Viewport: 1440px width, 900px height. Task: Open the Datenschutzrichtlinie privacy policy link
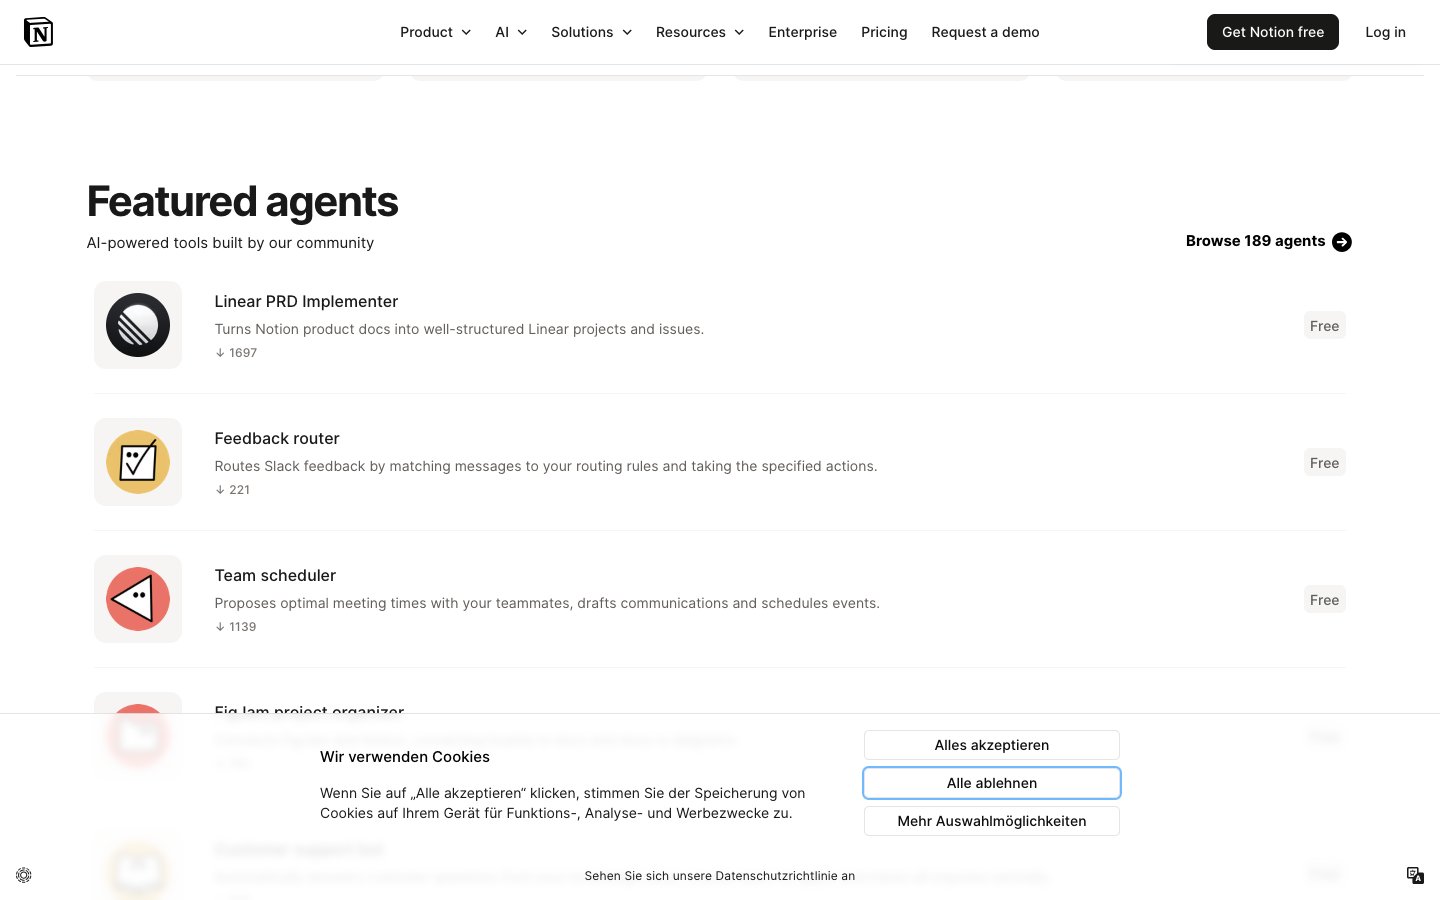[x=719, y=876]
